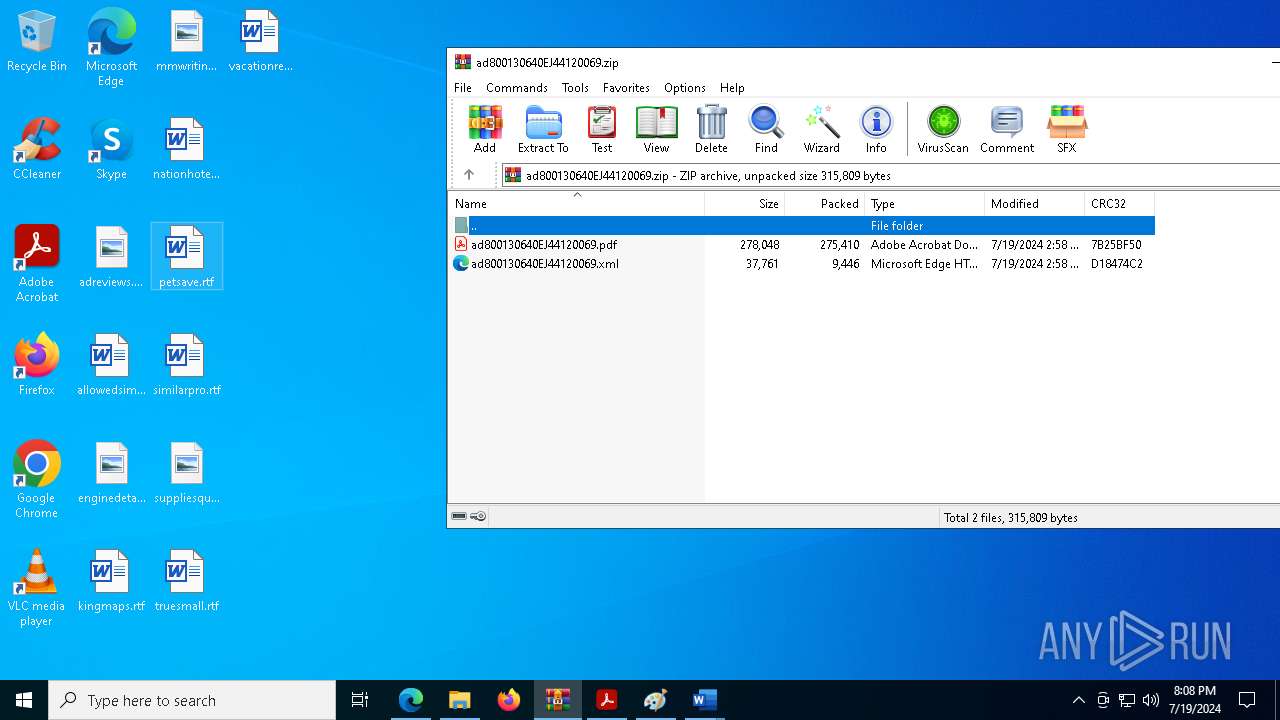Select Adobe Acrobat desktop shortcut
This screenshot has width=1280, height=720.
click(x=37, y=264)
